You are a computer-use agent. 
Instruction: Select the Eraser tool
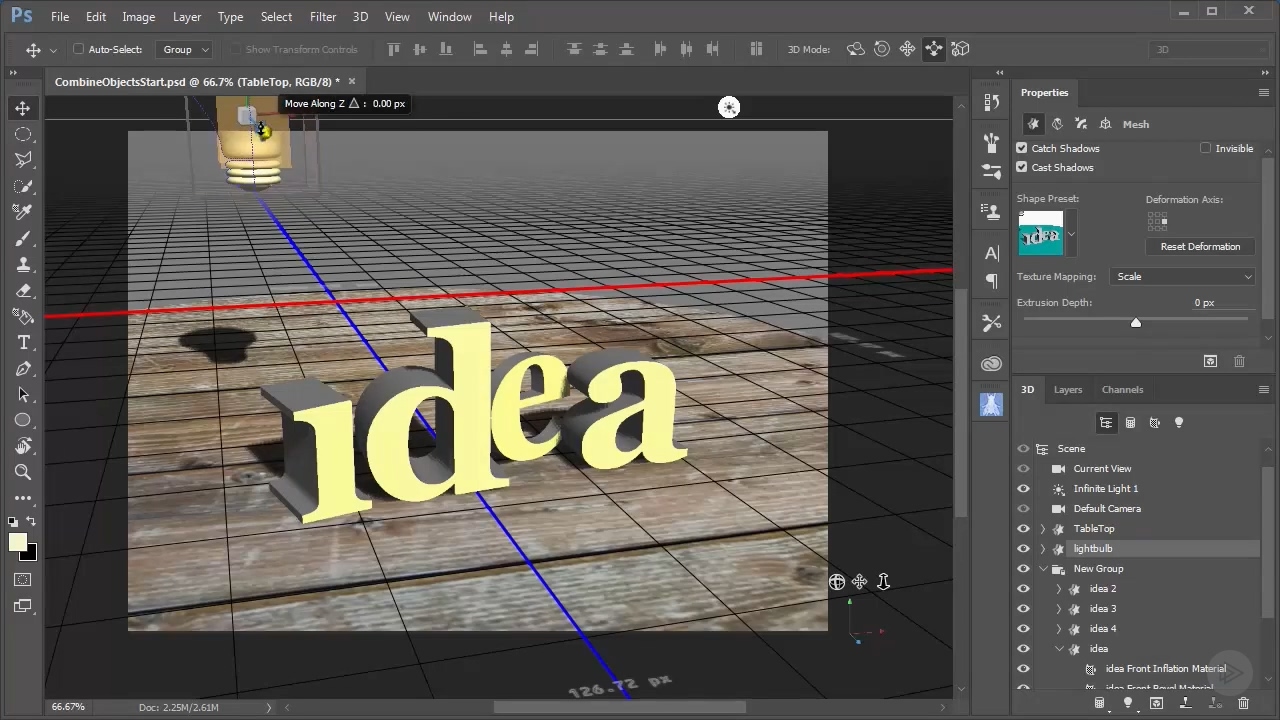(x=23, y=291)
